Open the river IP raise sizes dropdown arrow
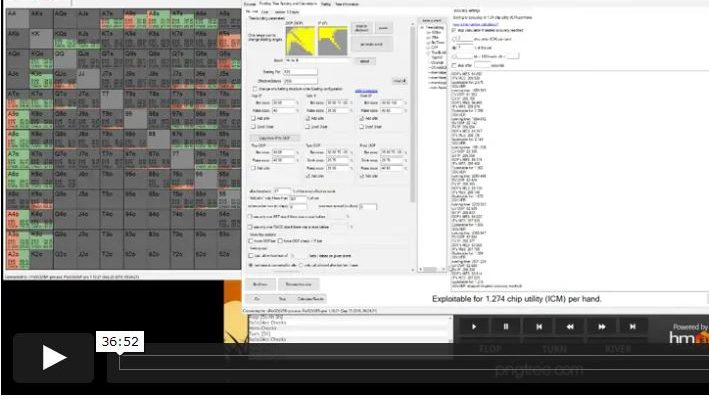The image size is (709, 399). (405, 111)
